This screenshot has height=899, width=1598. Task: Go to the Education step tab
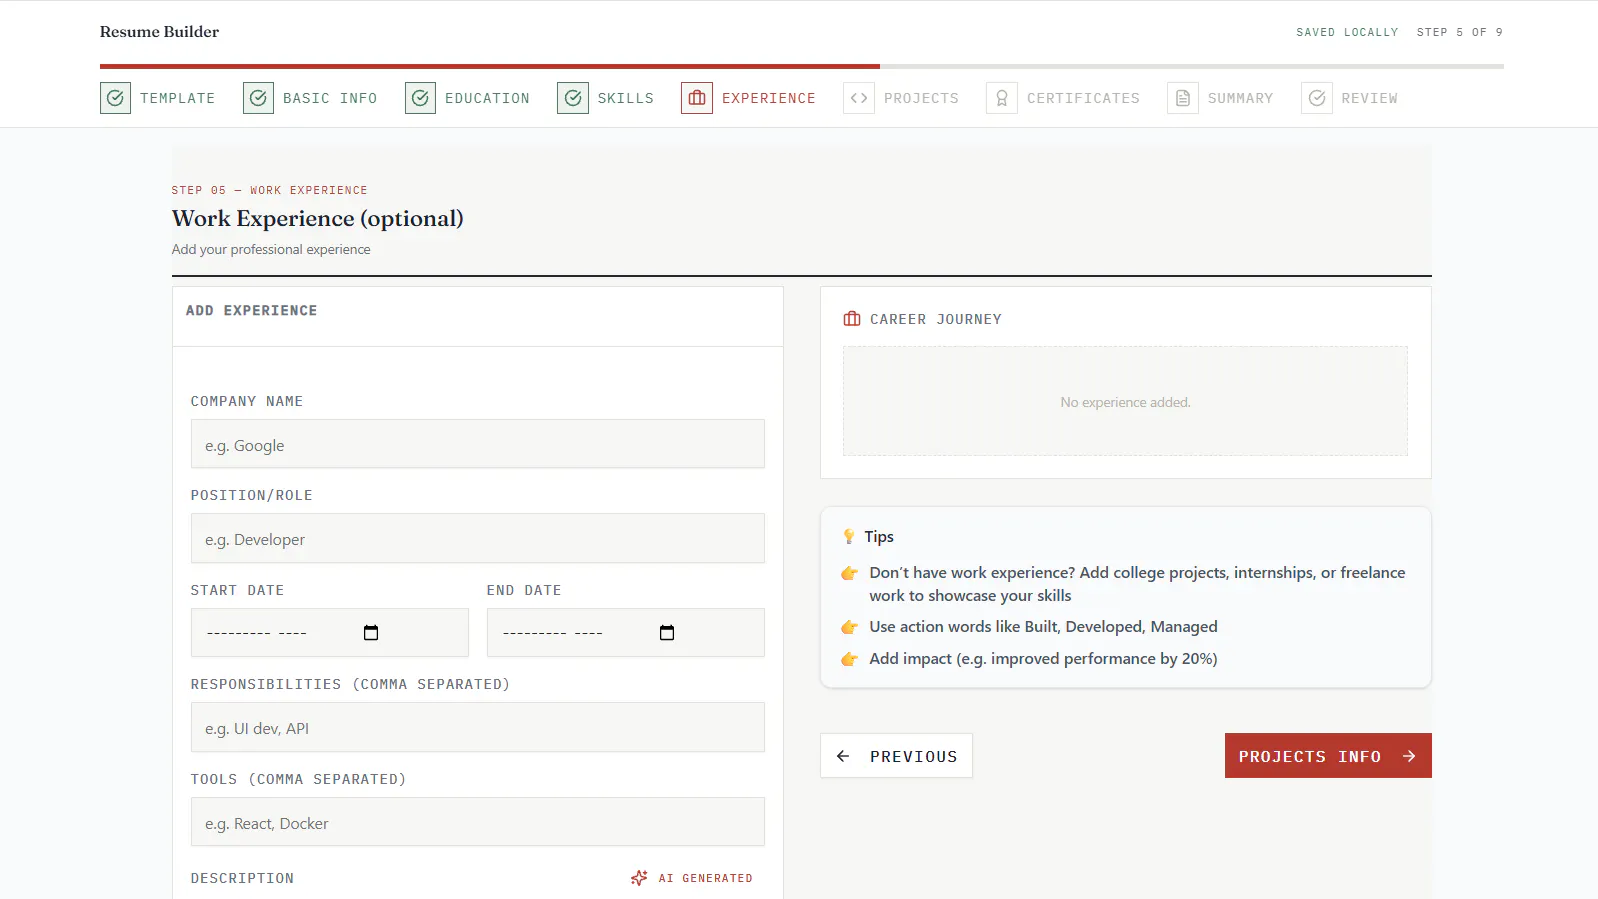pos(467,98)
